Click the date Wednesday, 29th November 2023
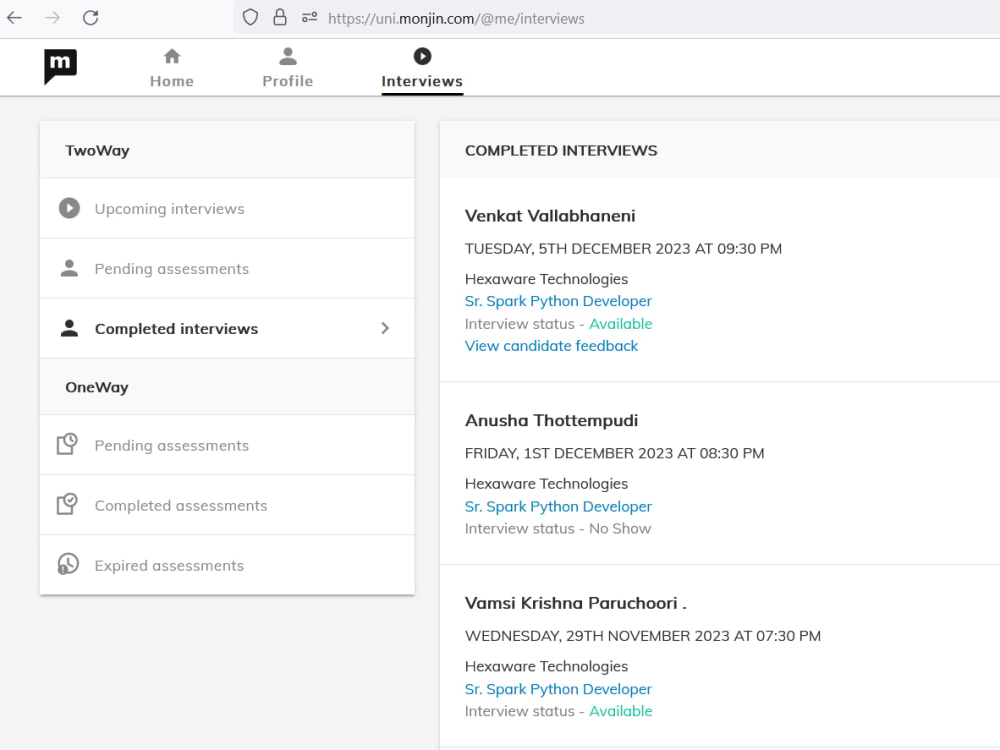Screen dimensions: 1000x750 click(x=642, y=636)
